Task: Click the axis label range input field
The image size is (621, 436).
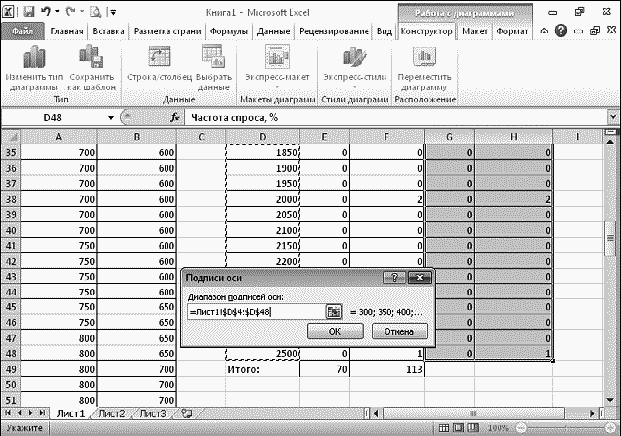Action: pyautogui.click(x=255, y=312)
